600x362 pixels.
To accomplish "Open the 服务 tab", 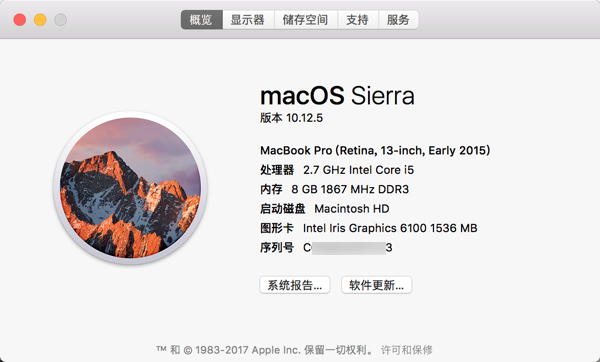I will [x=398, y=20].
